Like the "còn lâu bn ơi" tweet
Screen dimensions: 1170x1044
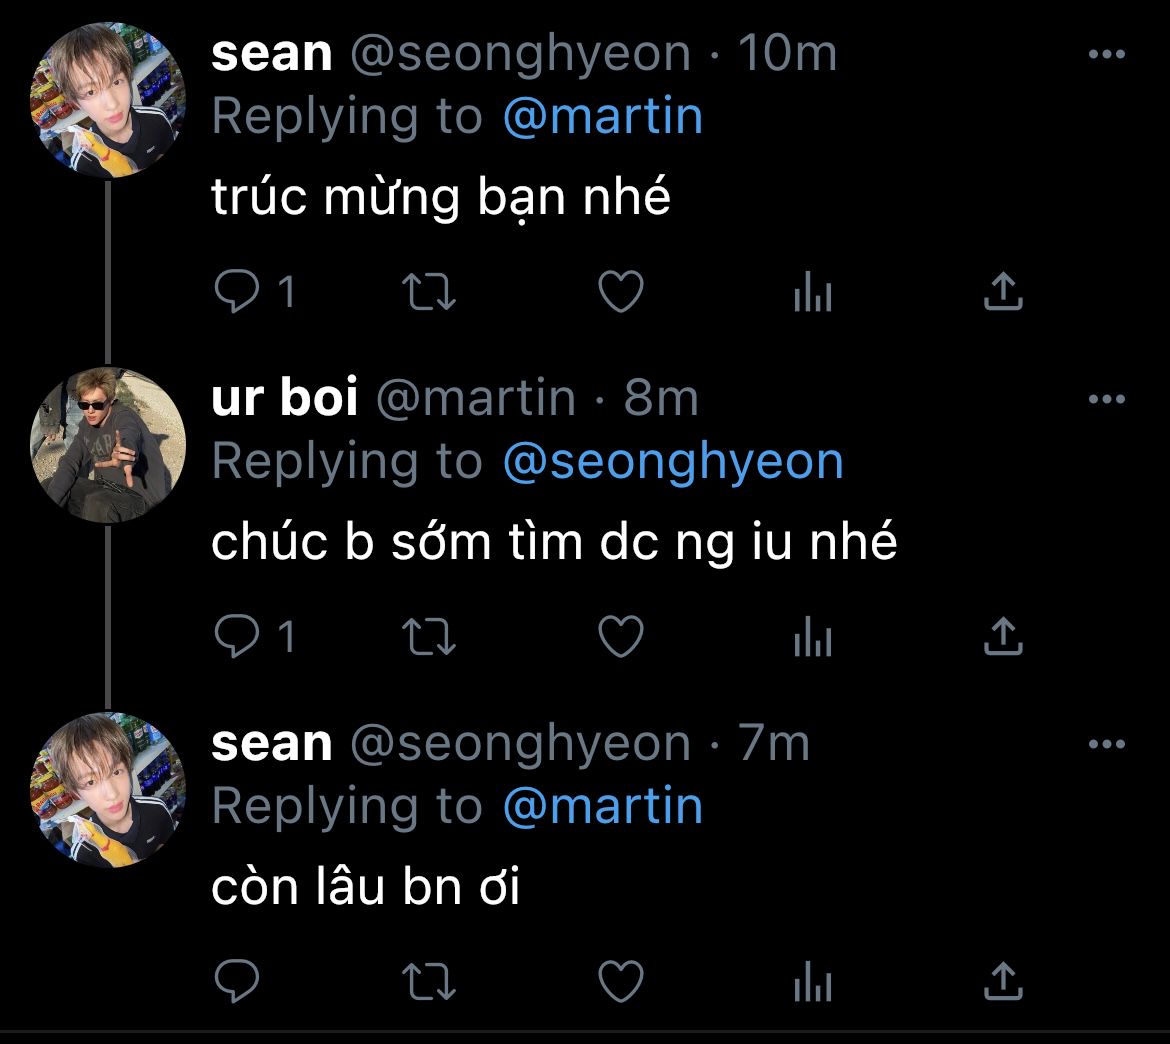pos(620,981)
